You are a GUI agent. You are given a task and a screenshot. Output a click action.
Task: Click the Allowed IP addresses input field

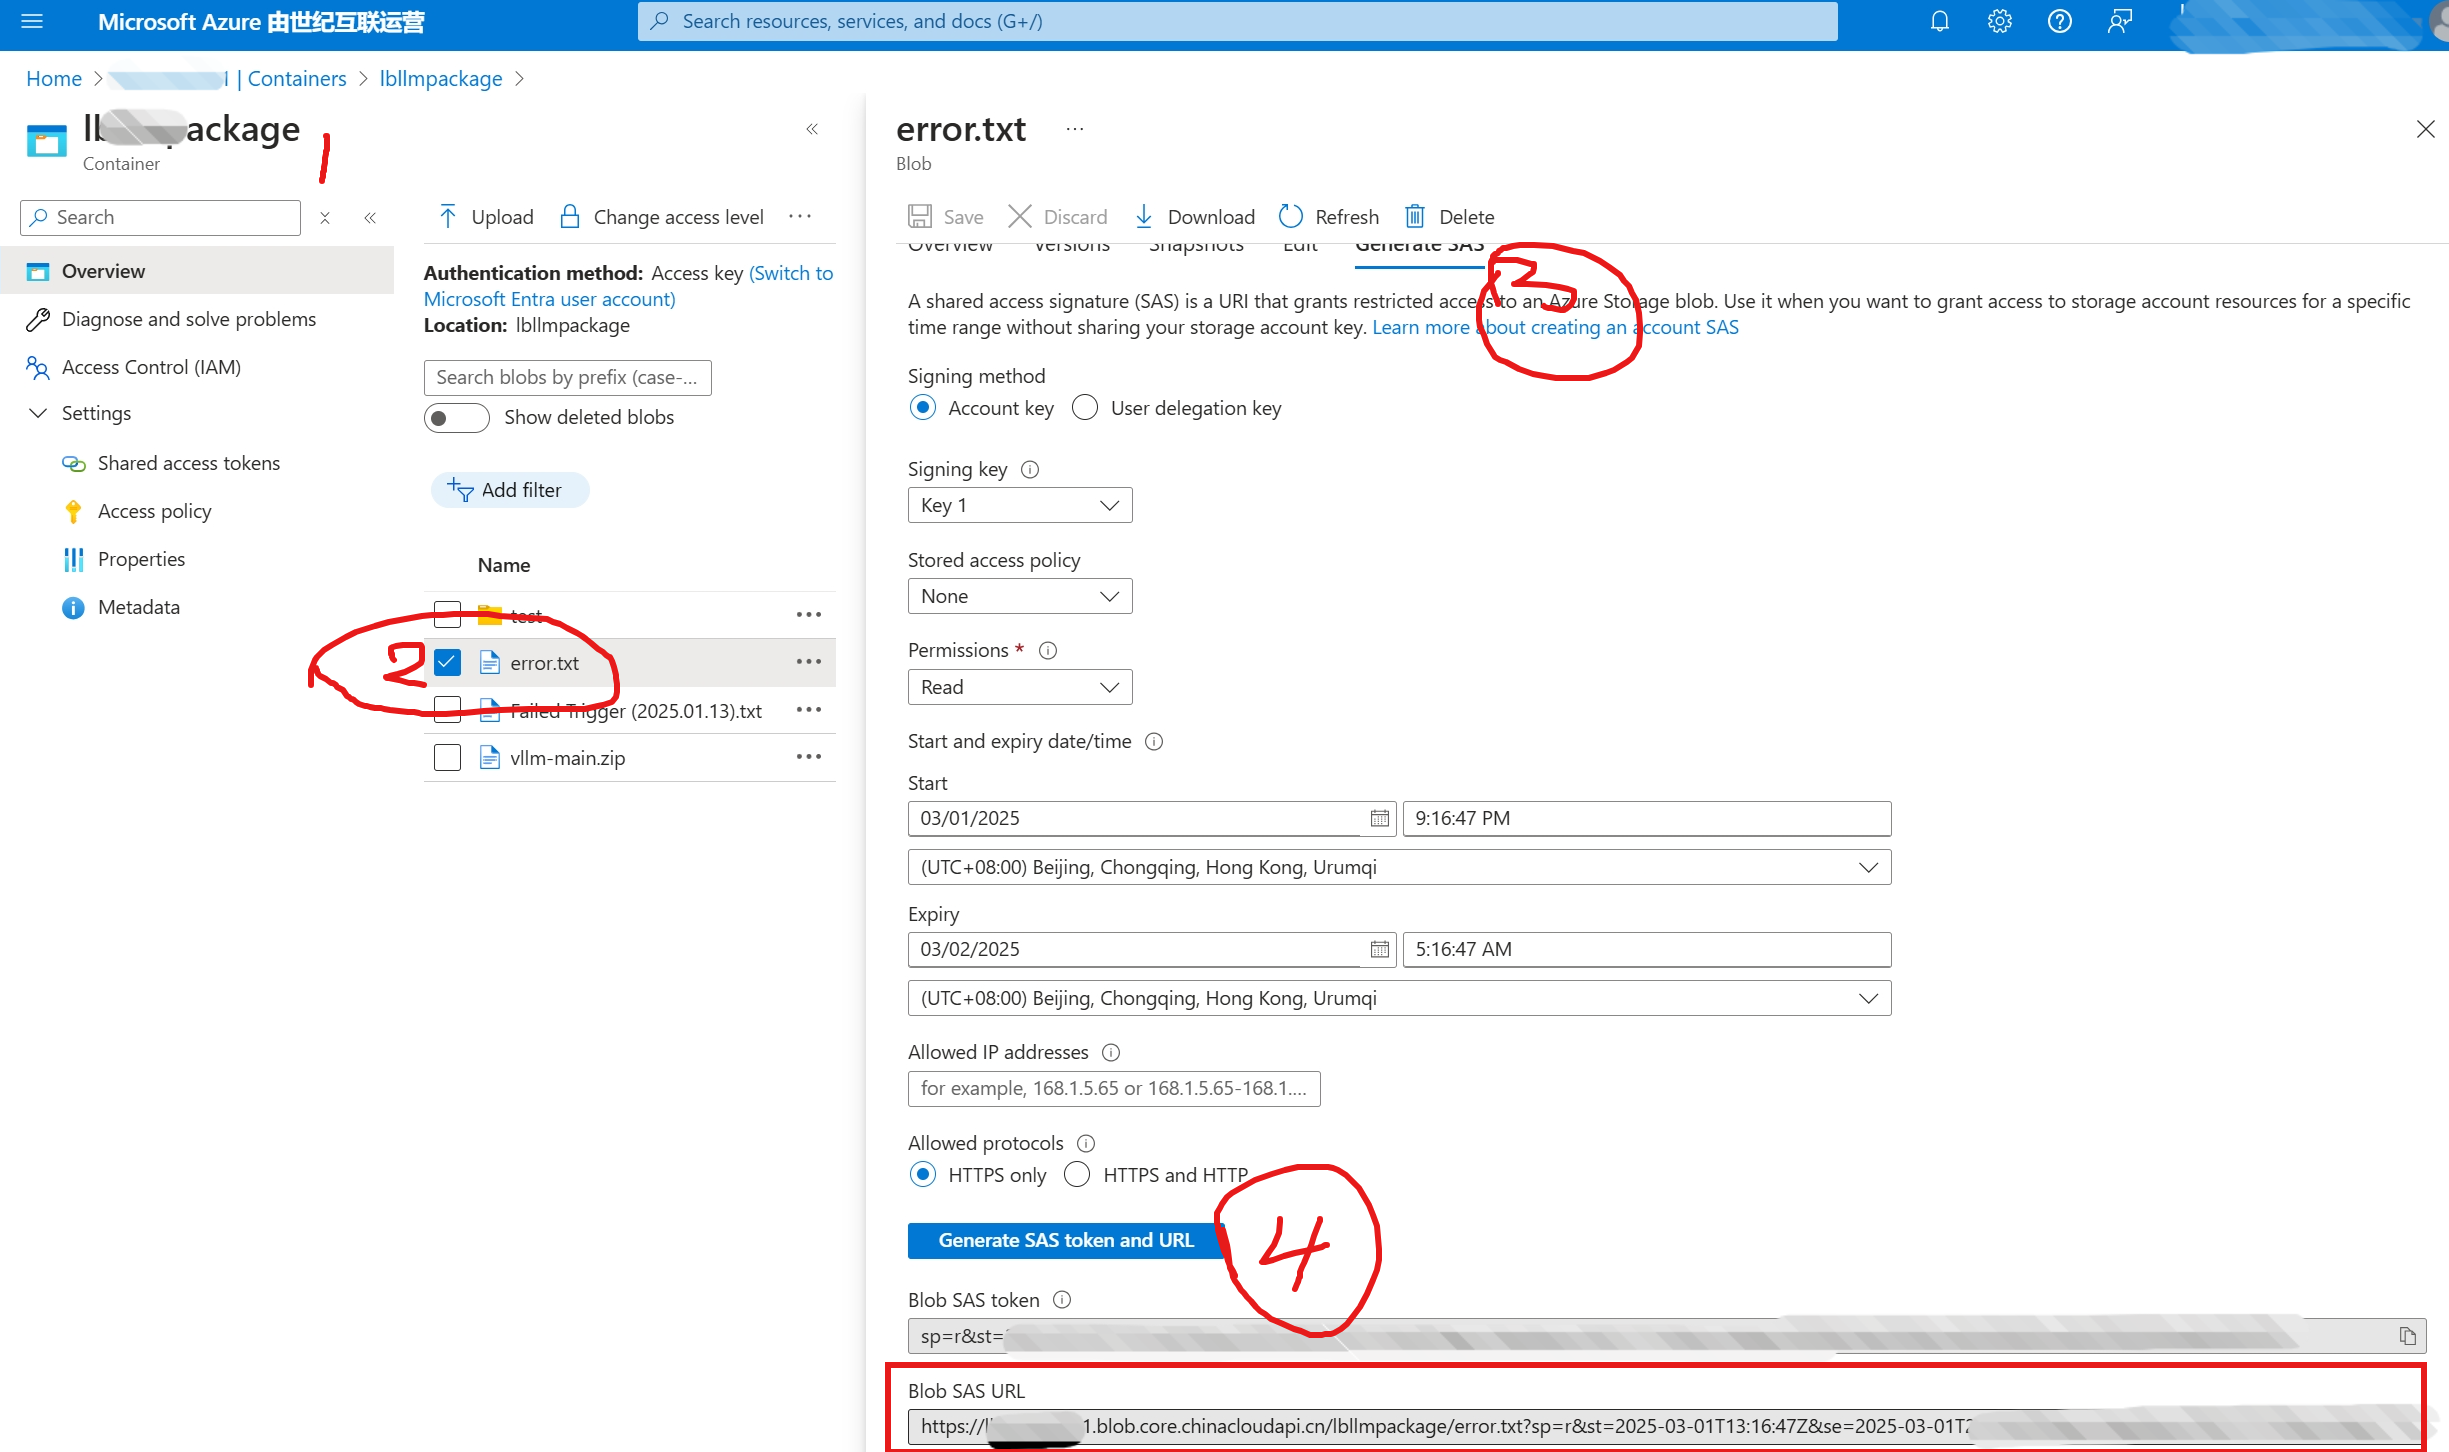[x=1112, y=1089]
